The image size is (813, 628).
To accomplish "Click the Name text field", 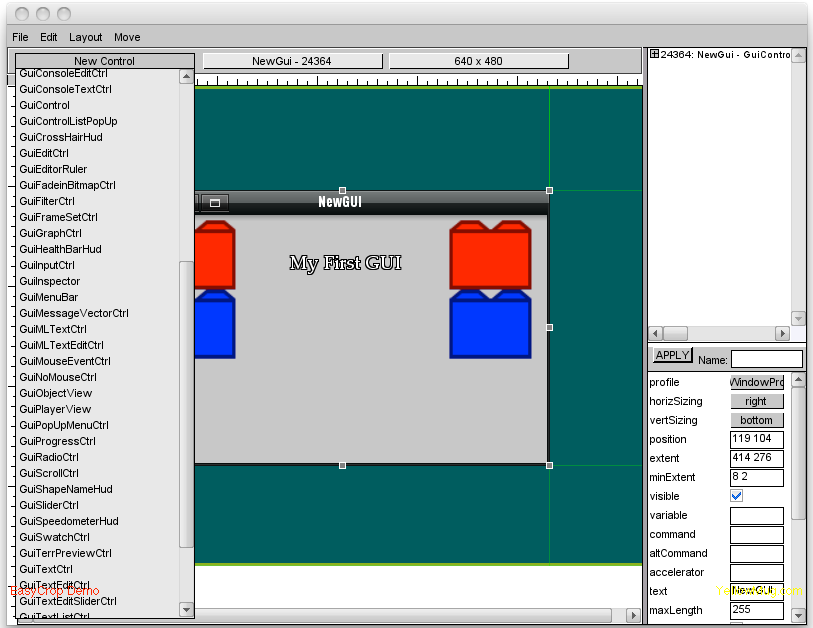I will [x=766, y=359].
